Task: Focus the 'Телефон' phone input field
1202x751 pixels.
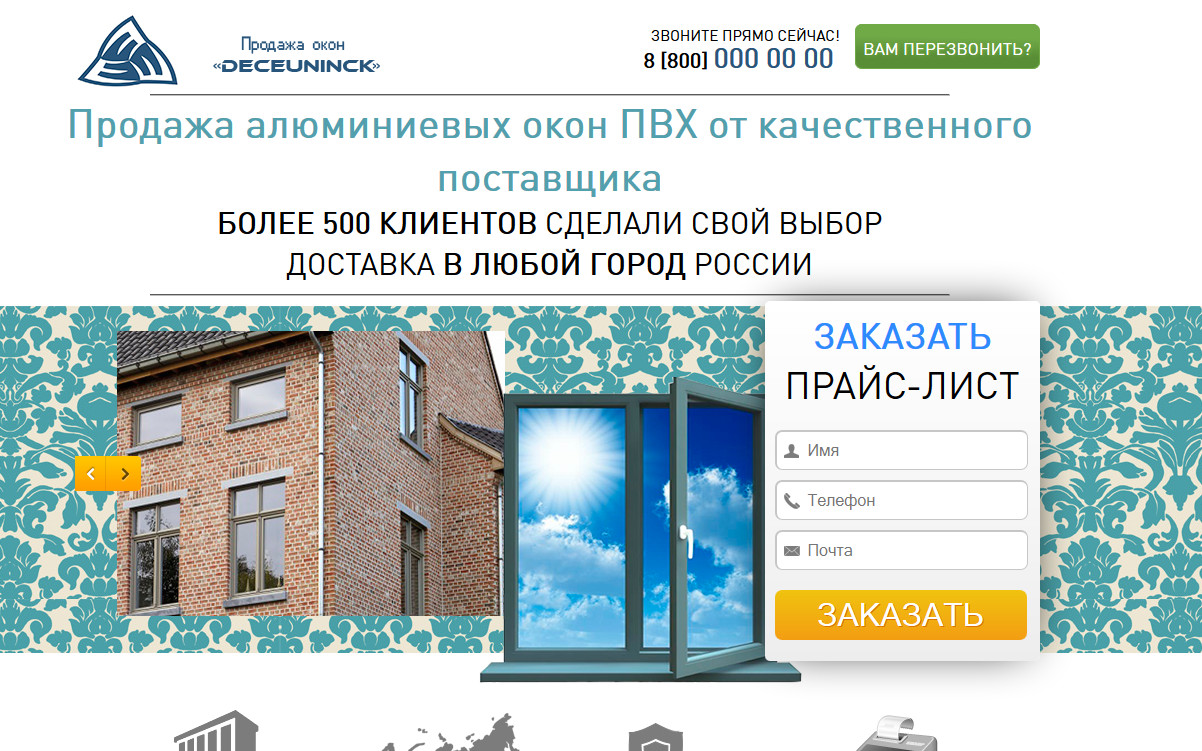Action: (x=901, y=500)
